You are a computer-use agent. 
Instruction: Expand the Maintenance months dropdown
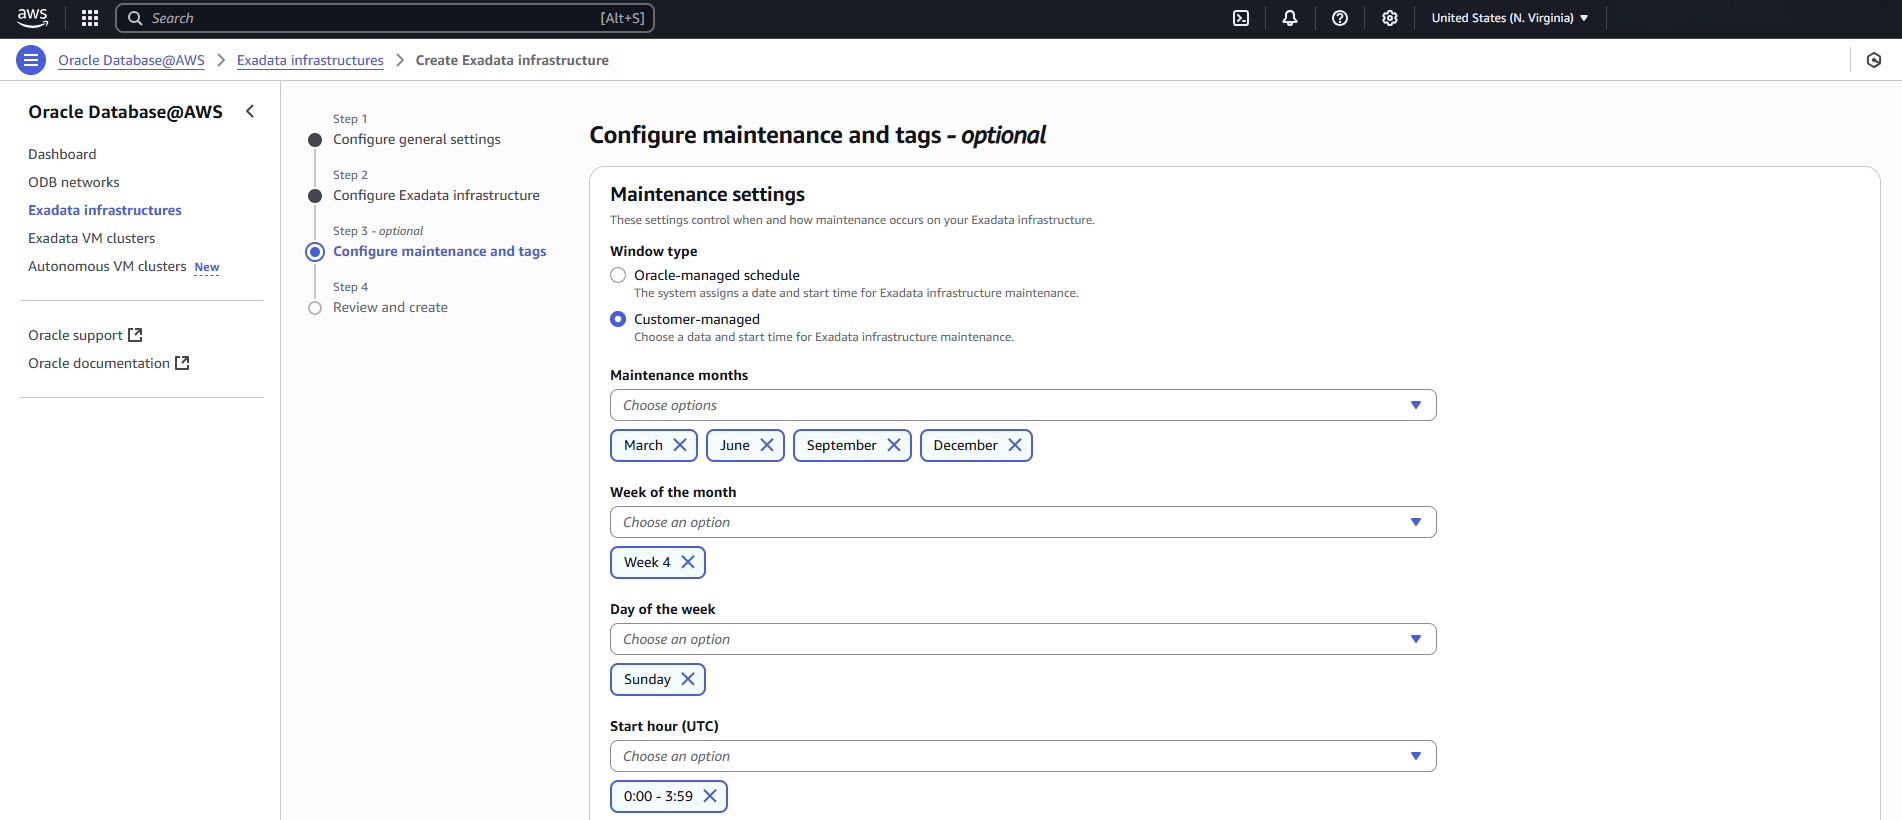pos(1022,405)
